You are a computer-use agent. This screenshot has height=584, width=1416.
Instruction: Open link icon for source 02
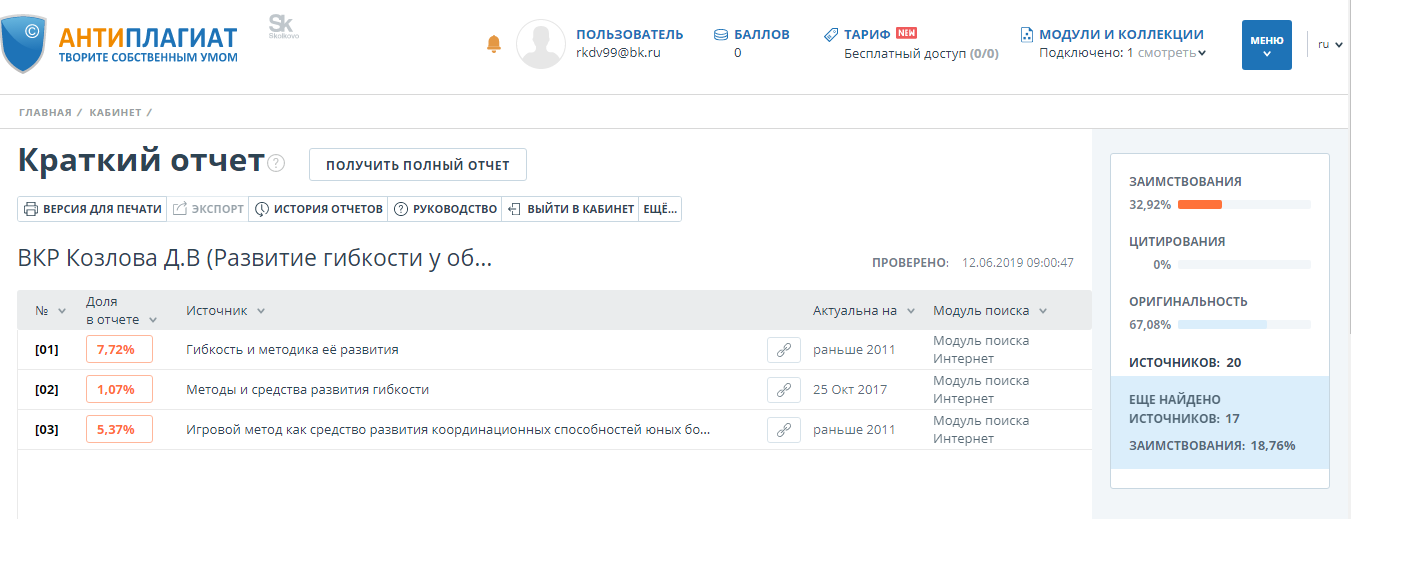click(784, 390)
